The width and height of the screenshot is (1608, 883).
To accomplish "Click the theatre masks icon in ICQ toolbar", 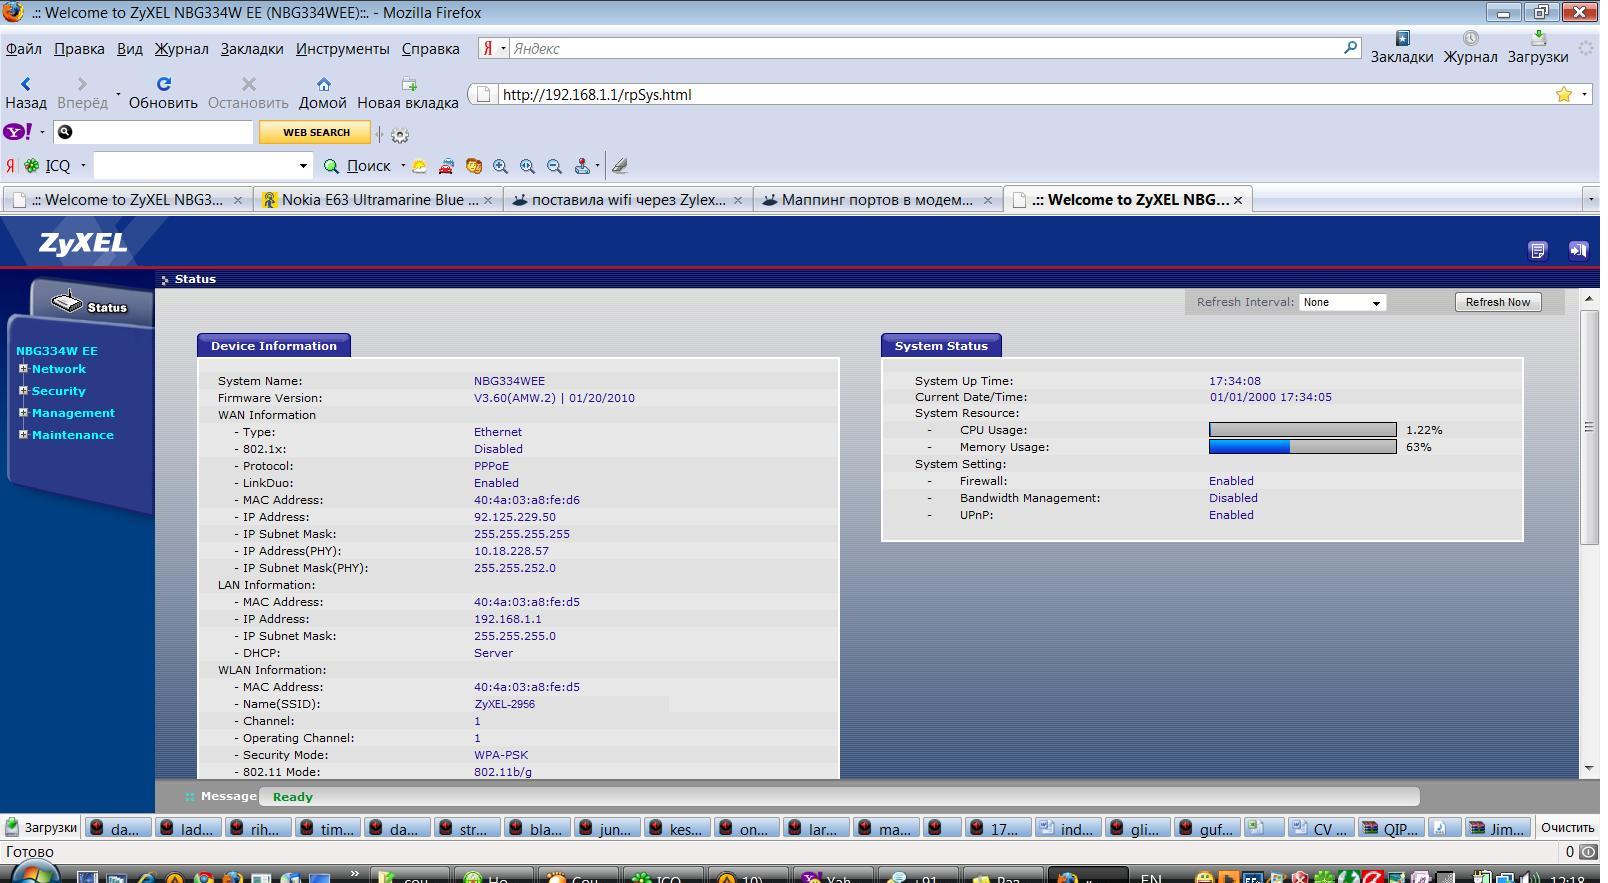I will click(x=473, y=166).
